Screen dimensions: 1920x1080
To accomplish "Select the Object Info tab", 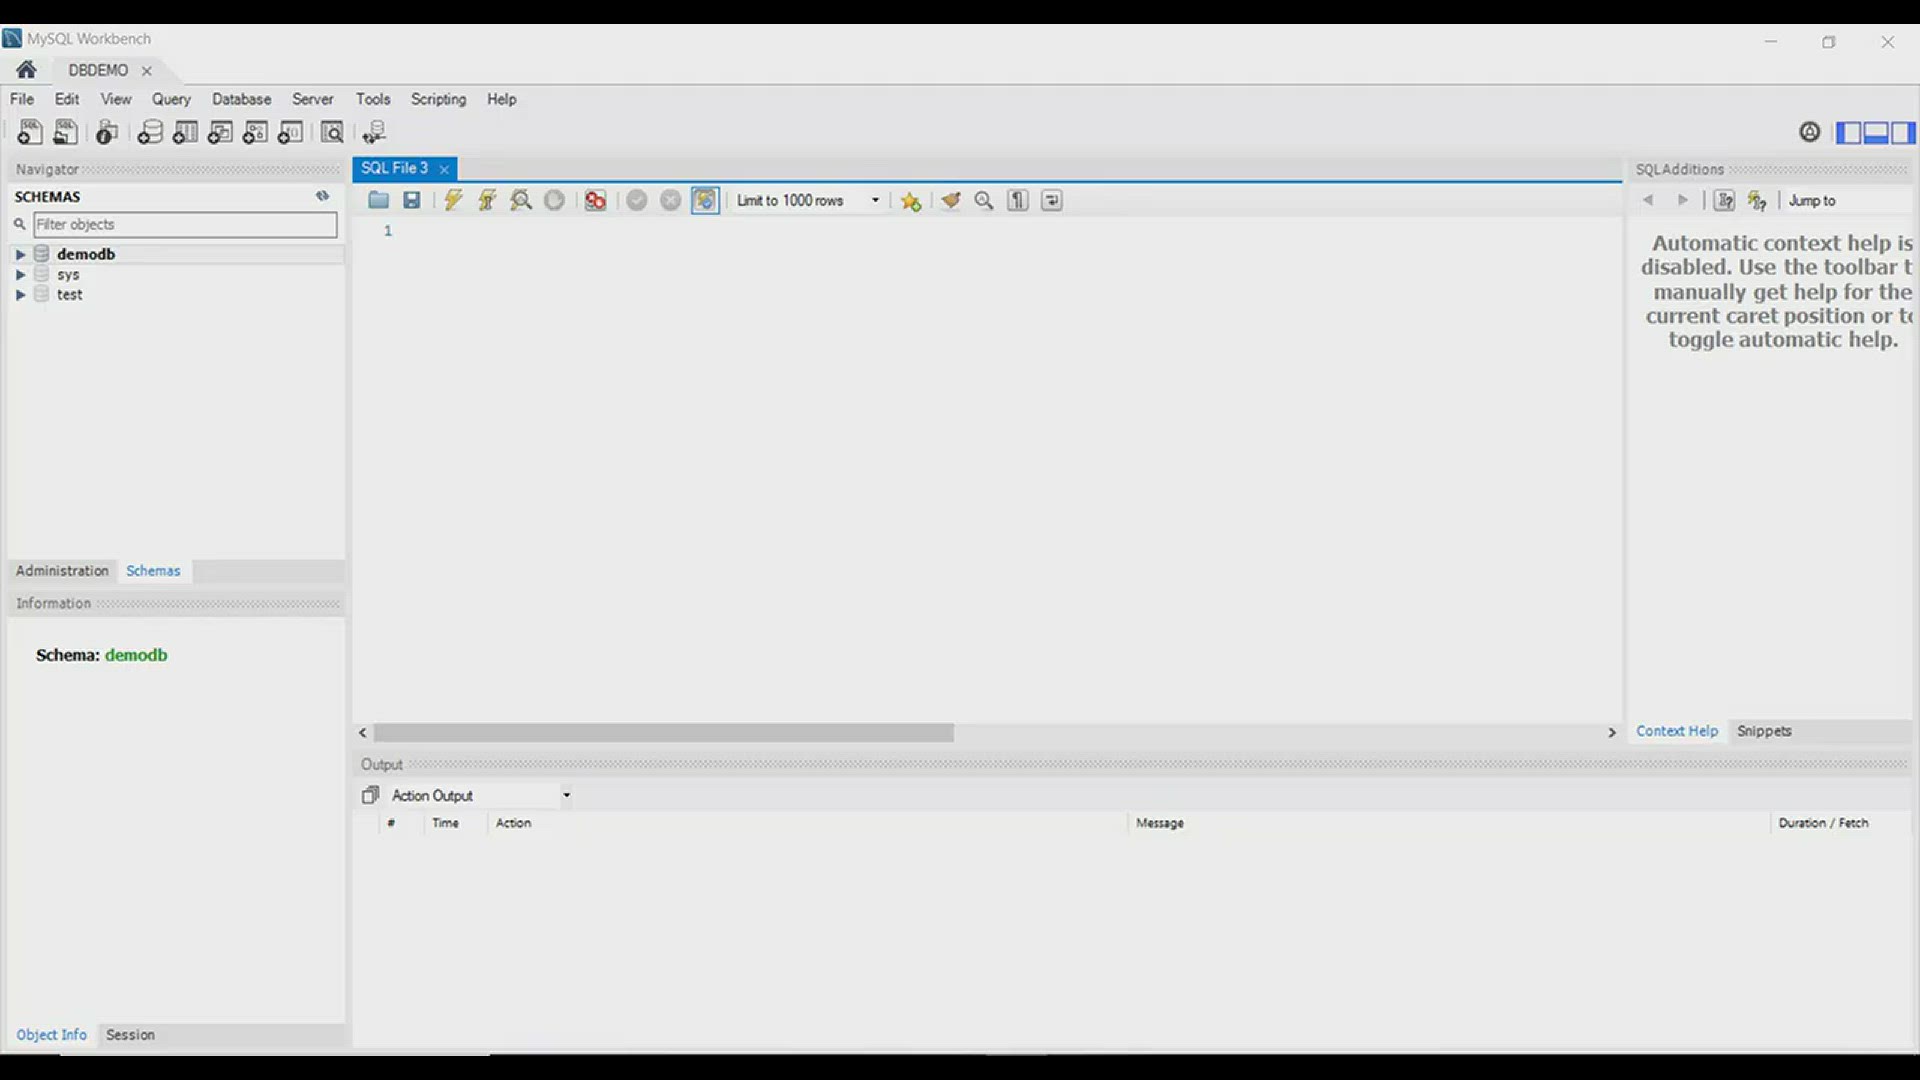I will pos(51,1035).
